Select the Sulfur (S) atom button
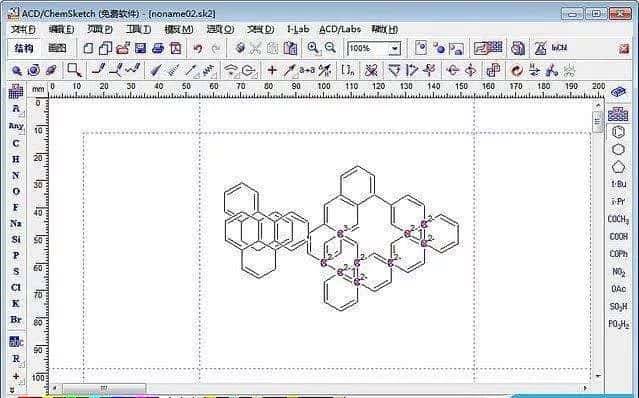639x398 pixels. [15, 271]
